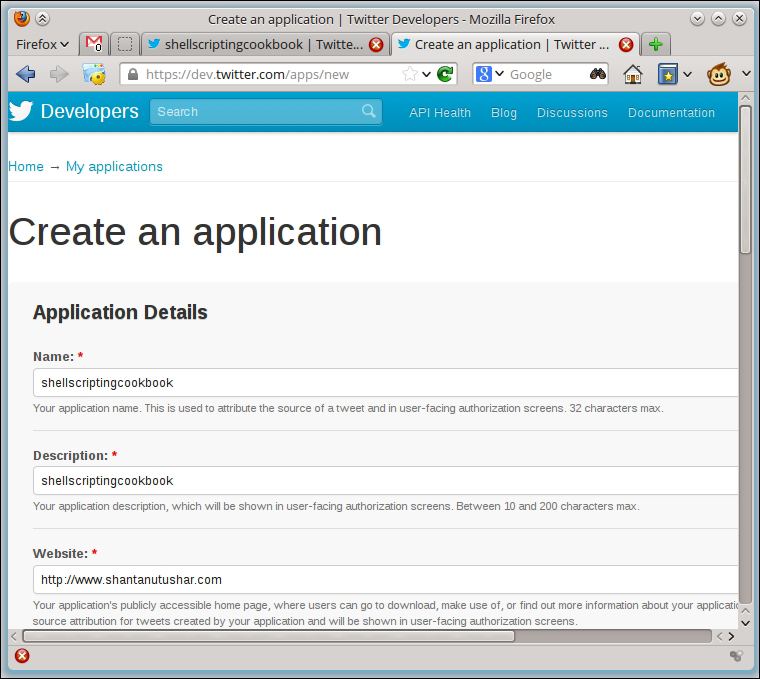Image resolution: width=760 pixels, height=679 pixels.
Task: Click the vertical scrollbar up arrow at the top
Action: coord(745,97)
